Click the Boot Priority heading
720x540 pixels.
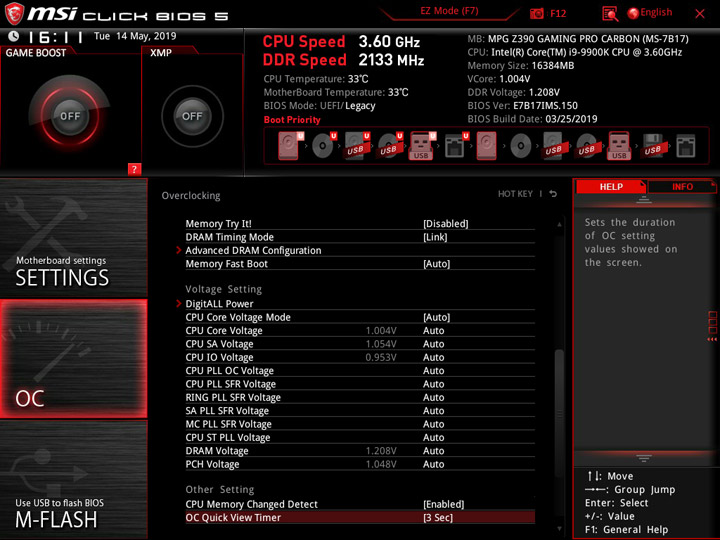(x=292, y=119)
